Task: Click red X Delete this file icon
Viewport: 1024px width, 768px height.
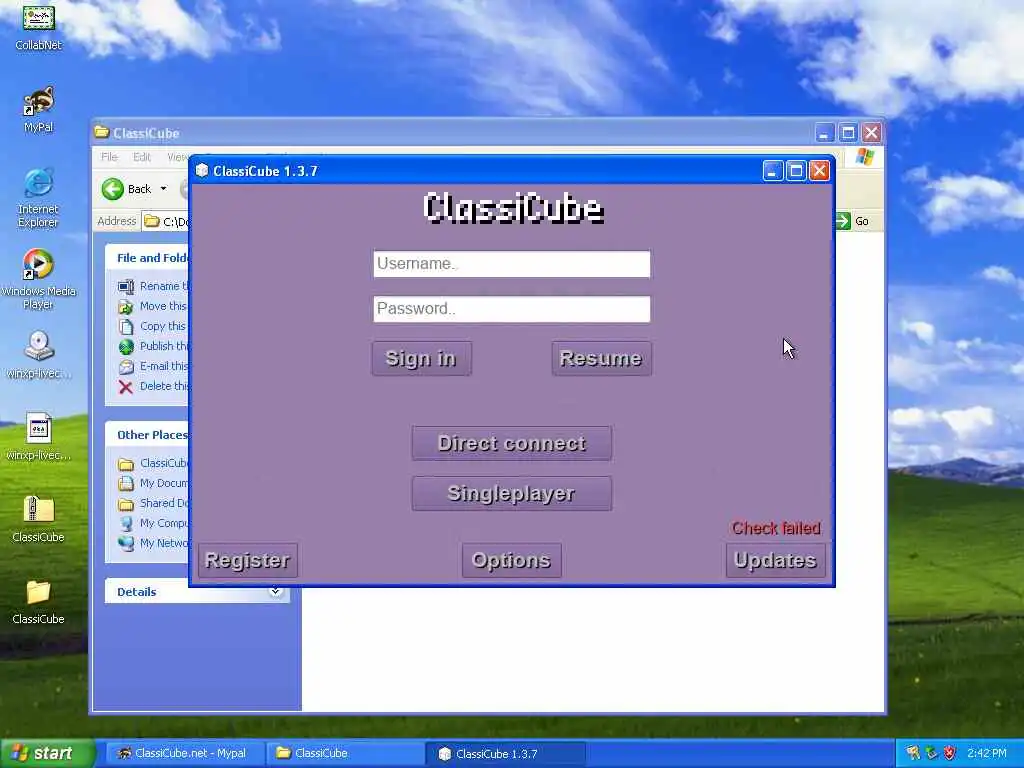Action: pyautogui.click(x=126, y=387)
